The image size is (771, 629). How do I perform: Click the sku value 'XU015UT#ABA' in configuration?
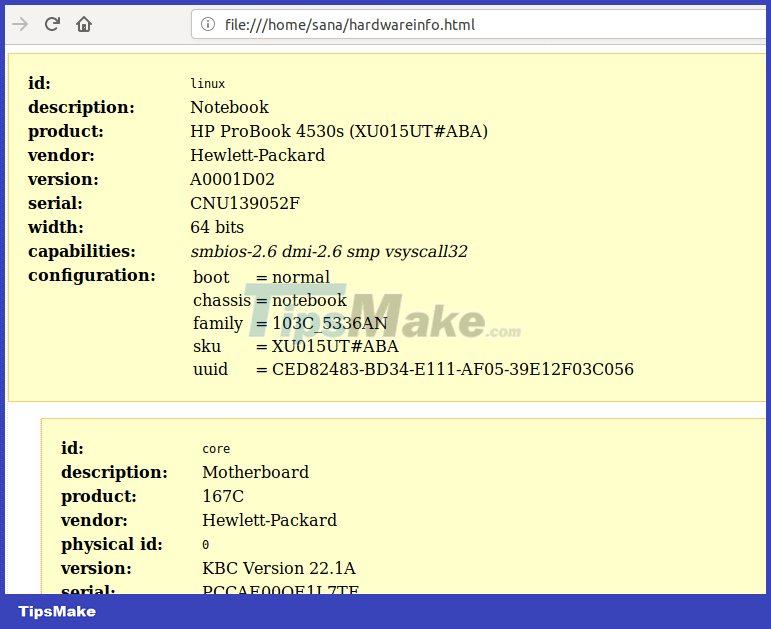335,347
